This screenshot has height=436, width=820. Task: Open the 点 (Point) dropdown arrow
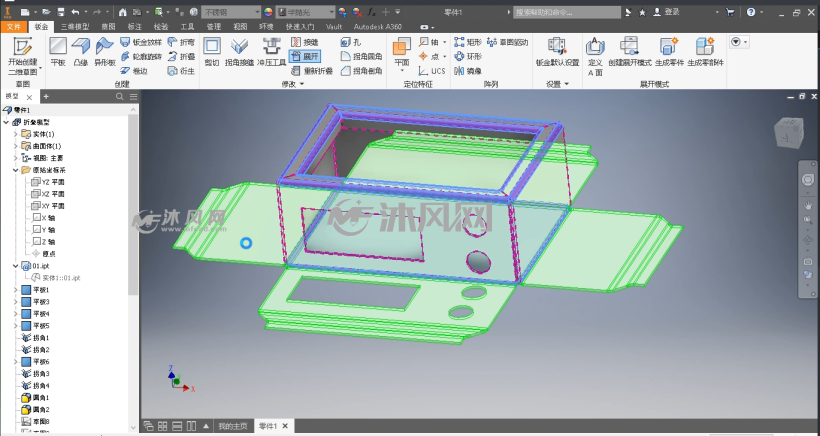pyautogui.click(x=445, y=56)
